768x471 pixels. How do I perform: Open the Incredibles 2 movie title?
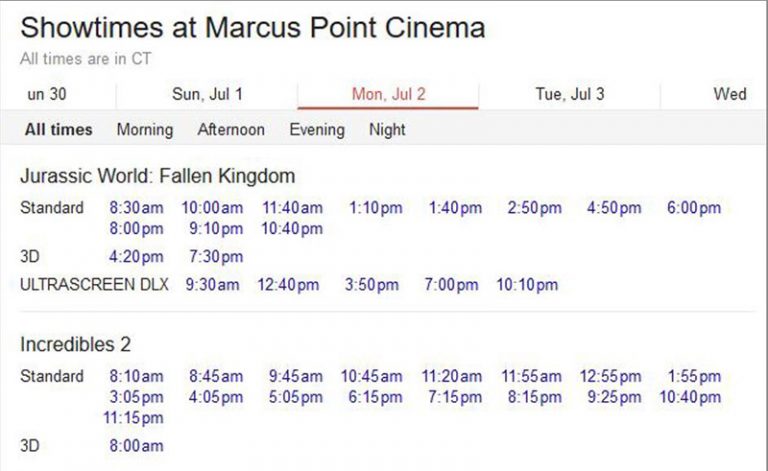point(76,344)
